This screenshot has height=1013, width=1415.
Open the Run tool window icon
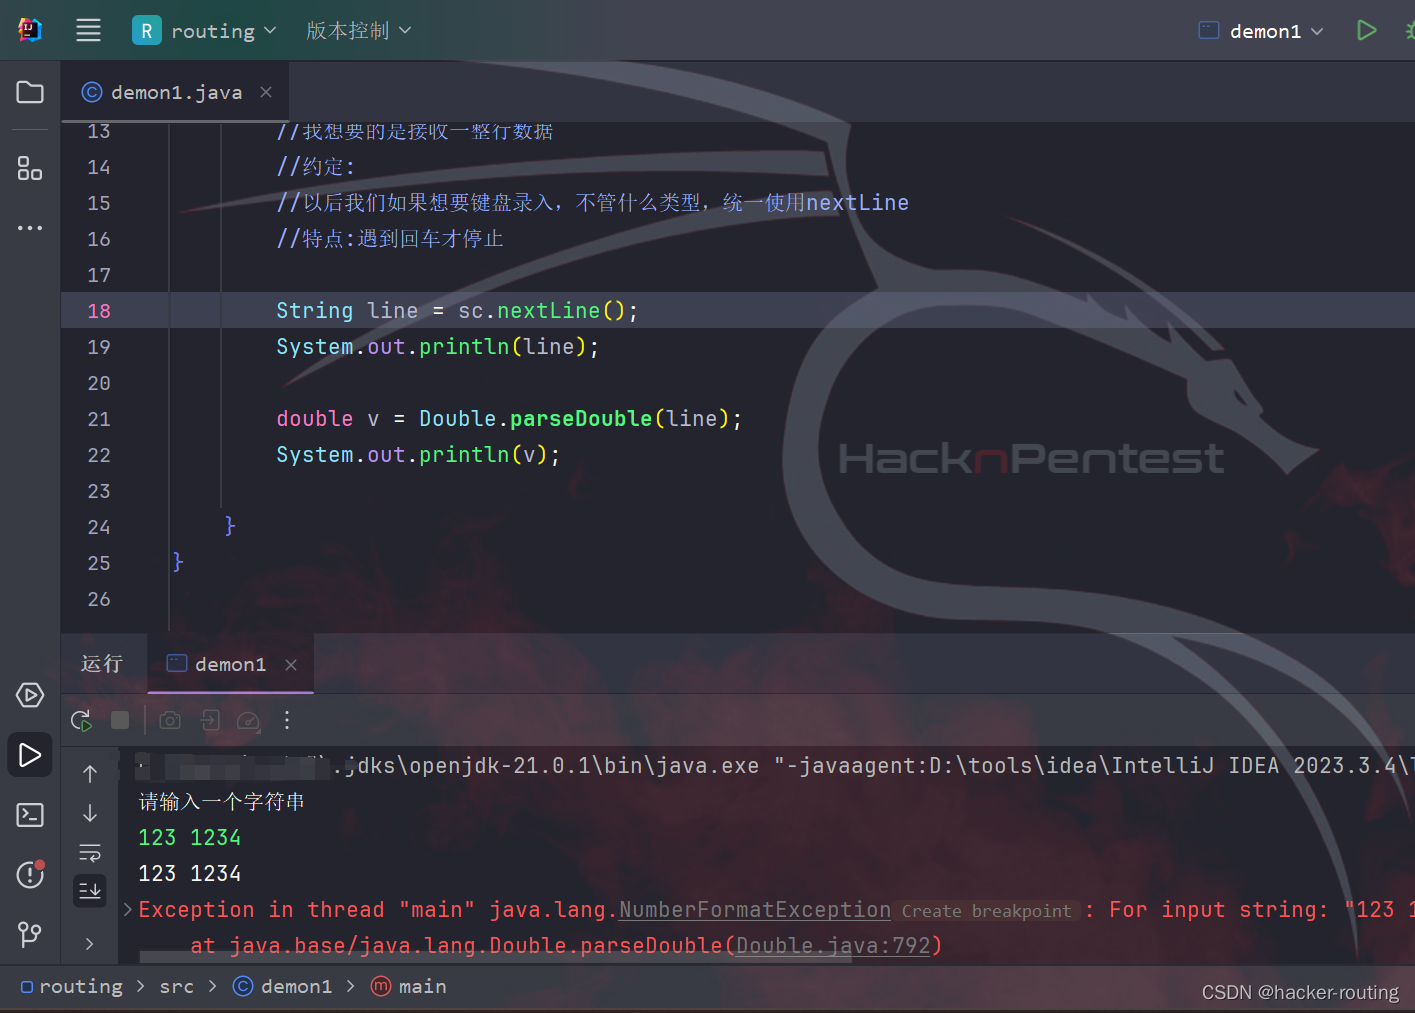30,755
